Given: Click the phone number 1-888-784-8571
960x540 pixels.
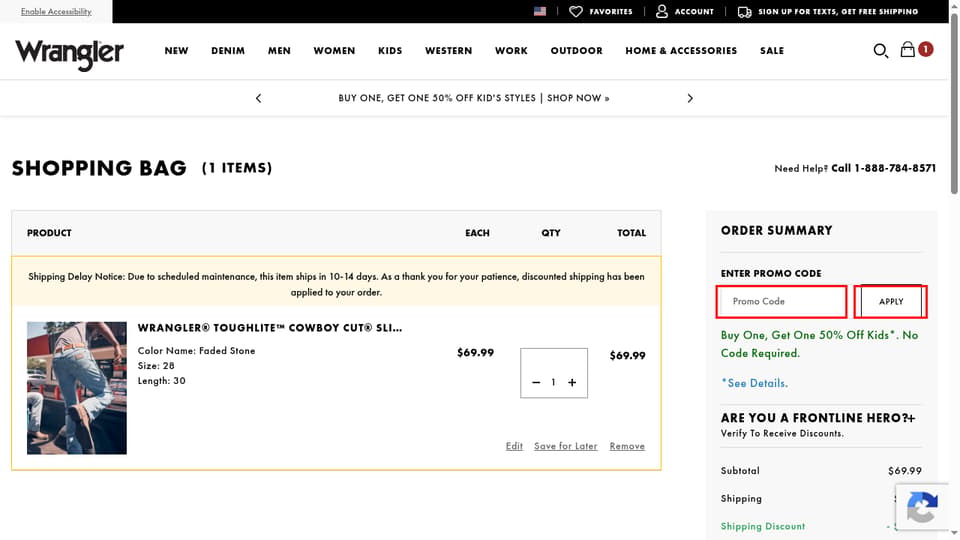Looking at the screenshot, I should [x=894, y=168].
